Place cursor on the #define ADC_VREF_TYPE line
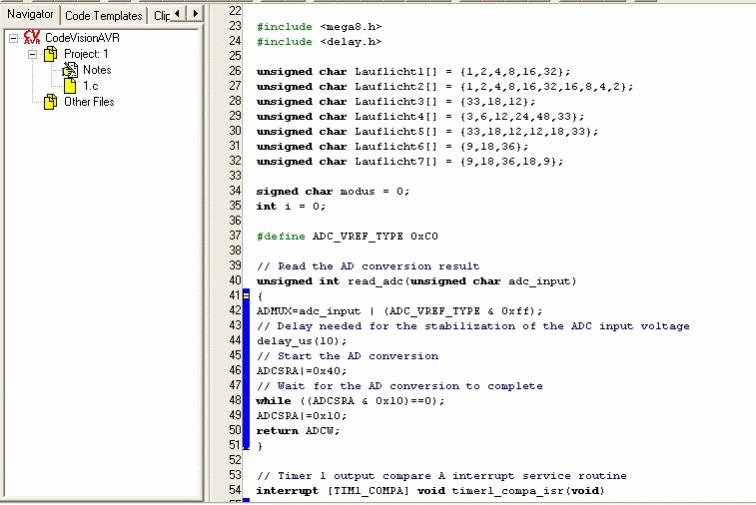This screenshot has width=756, height=505. click(x=347, y=236)
